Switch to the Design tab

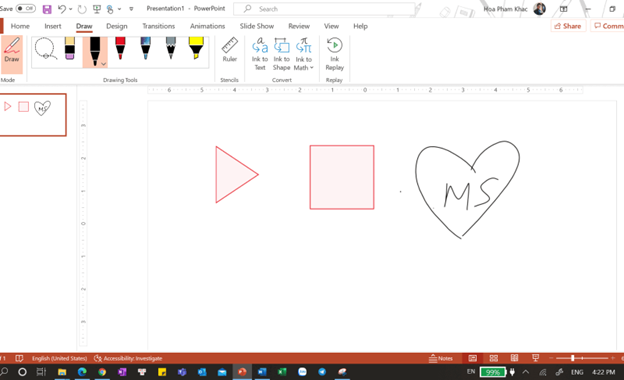pos(117,26)
